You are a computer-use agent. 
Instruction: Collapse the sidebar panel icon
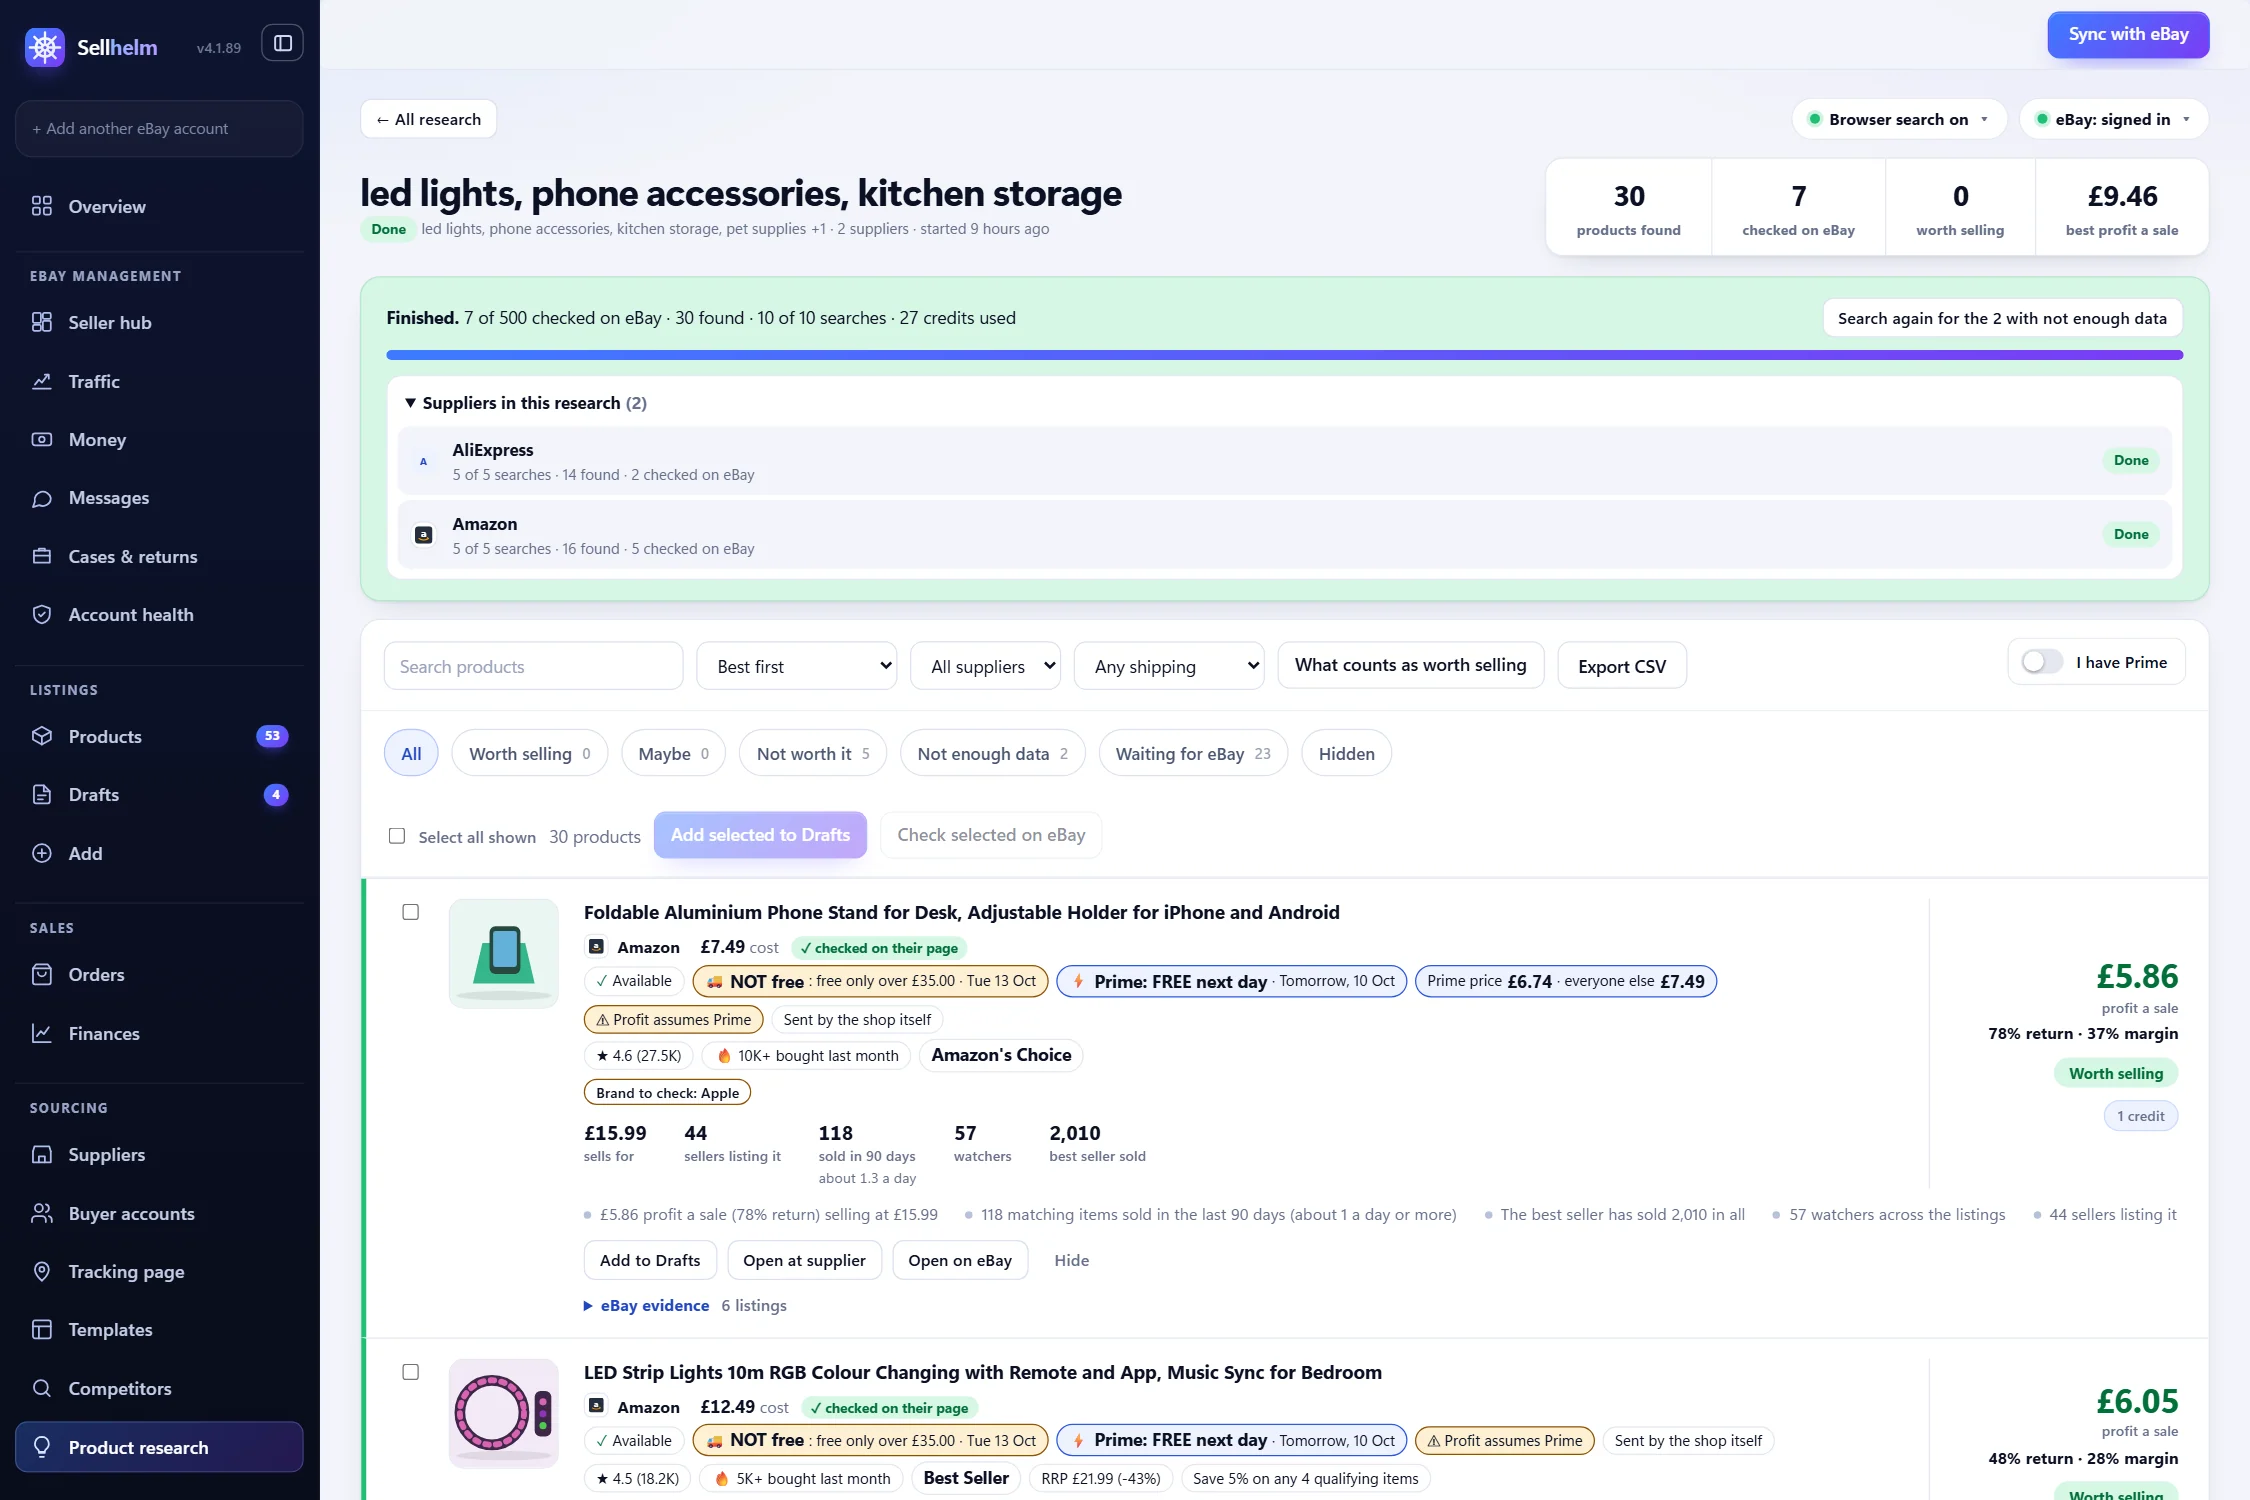pos(283,43)
